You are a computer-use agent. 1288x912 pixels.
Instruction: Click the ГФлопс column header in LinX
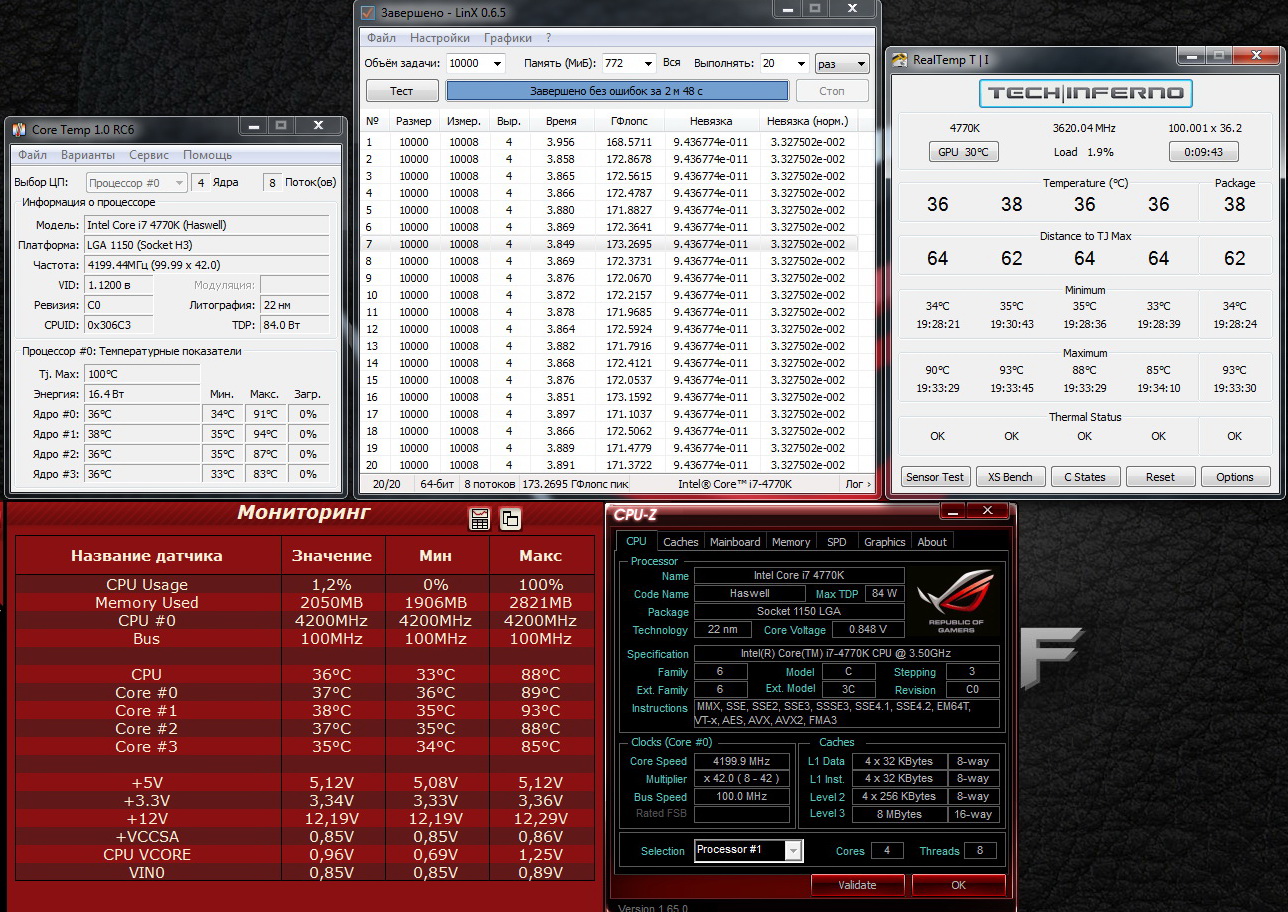pos(630,121)
